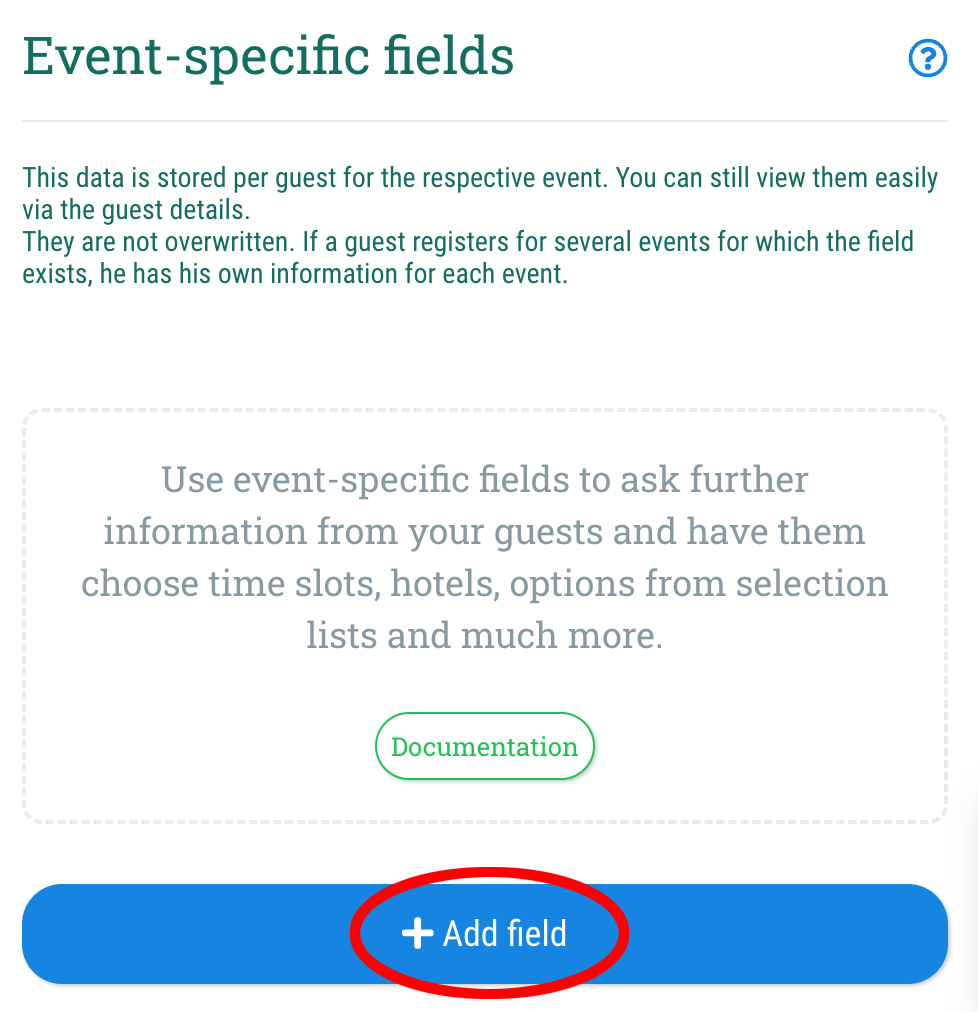Add a new event-specific field
This screenshot has width=978, height=1012.
point(485,934)
